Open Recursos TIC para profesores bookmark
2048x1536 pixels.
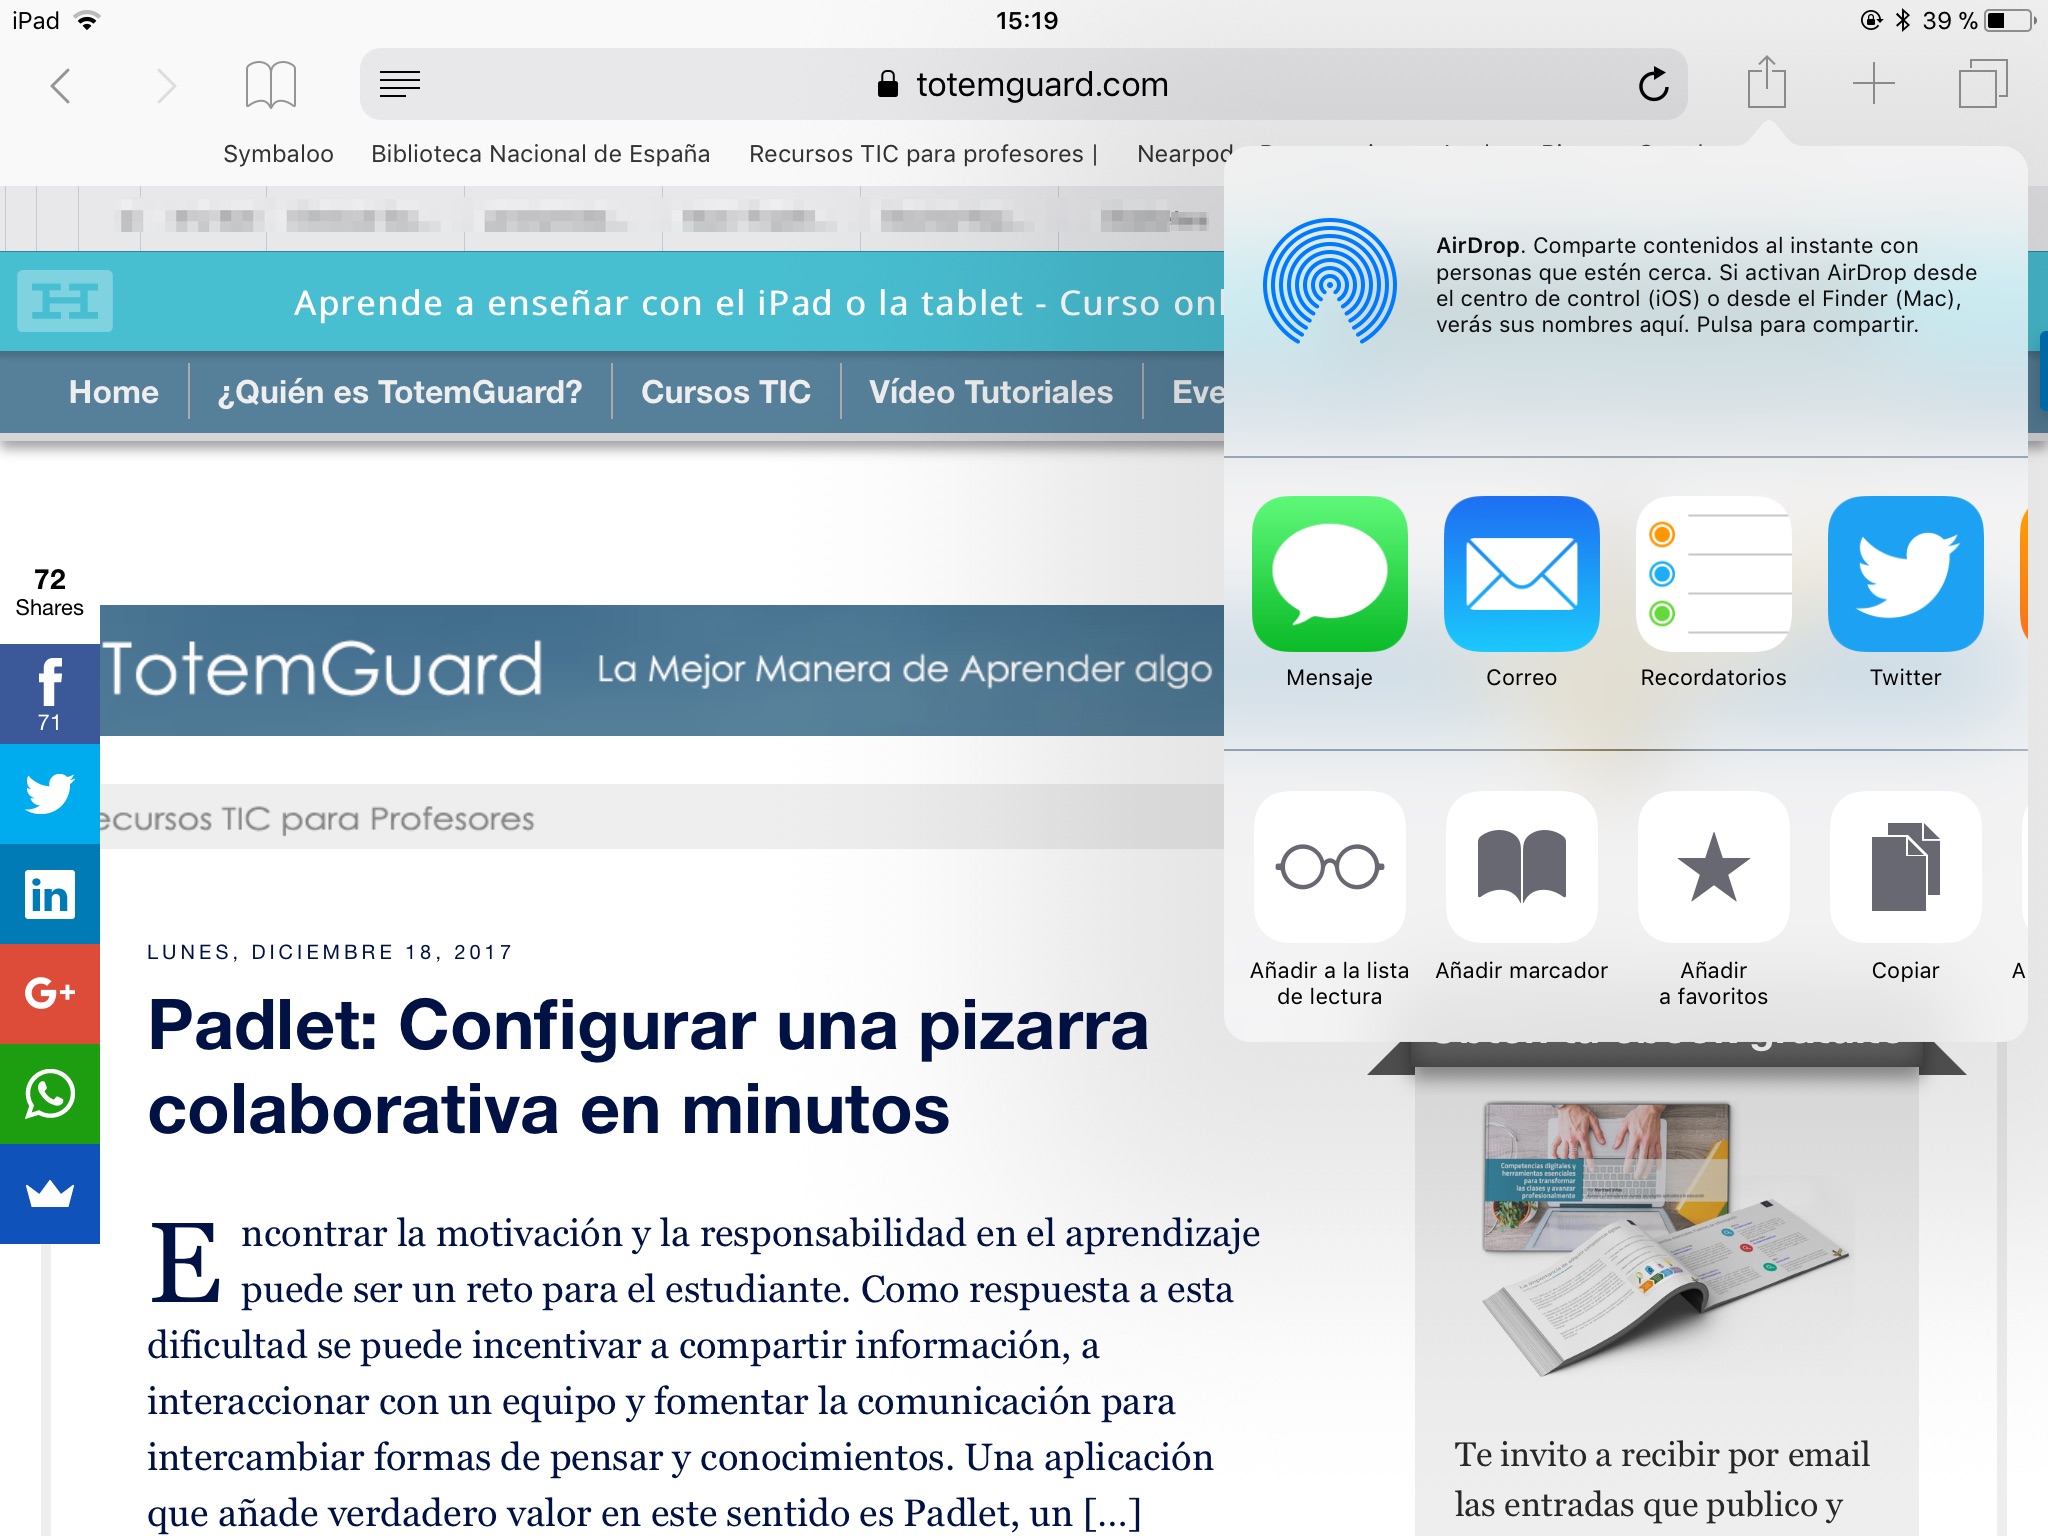click(923, 154)
